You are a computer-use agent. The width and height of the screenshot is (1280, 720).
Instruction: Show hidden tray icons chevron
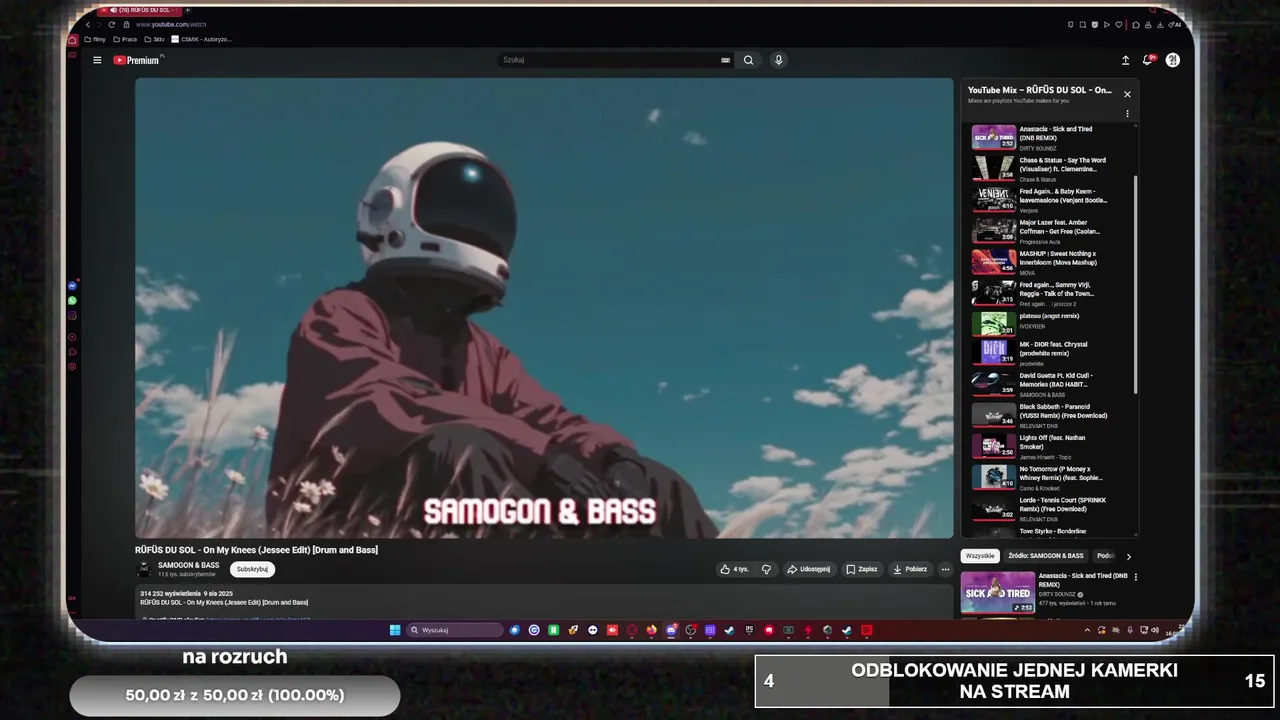tap(1087, 630)
